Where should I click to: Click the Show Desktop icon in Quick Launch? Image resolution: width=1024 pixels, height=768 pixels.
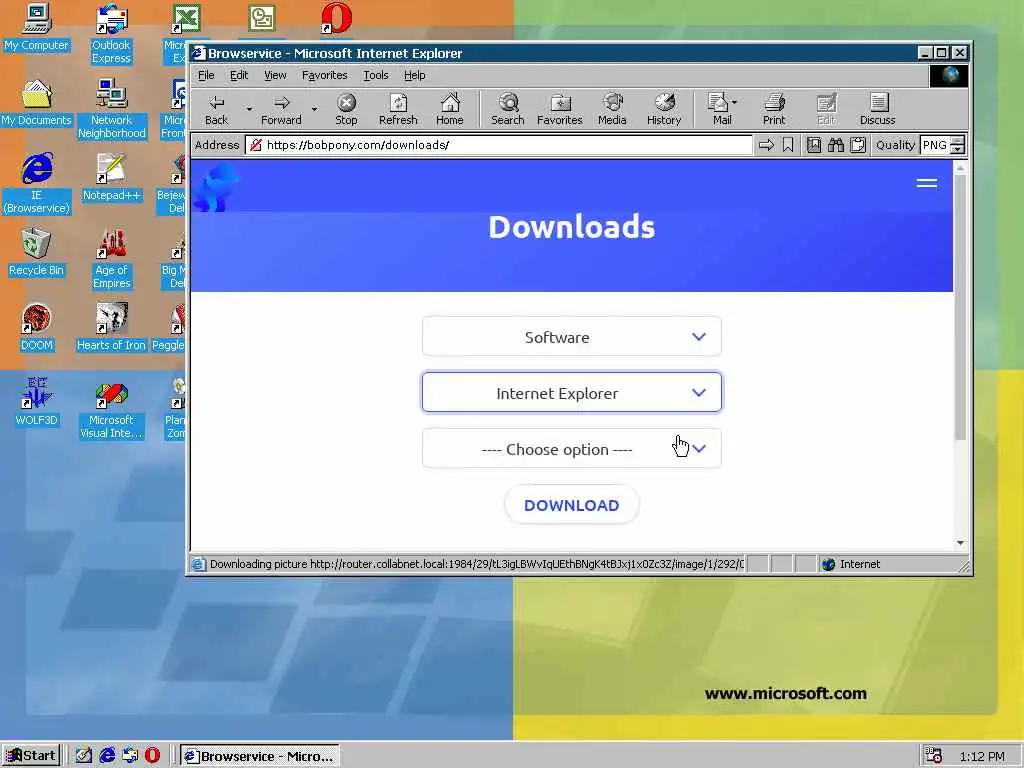[84, 756]
